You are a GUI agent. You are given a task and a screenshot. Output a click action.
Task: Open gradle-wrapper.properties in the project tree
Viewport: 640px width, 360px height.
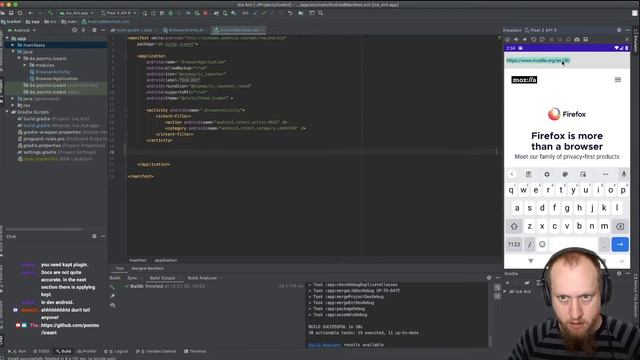coord(51,132)
